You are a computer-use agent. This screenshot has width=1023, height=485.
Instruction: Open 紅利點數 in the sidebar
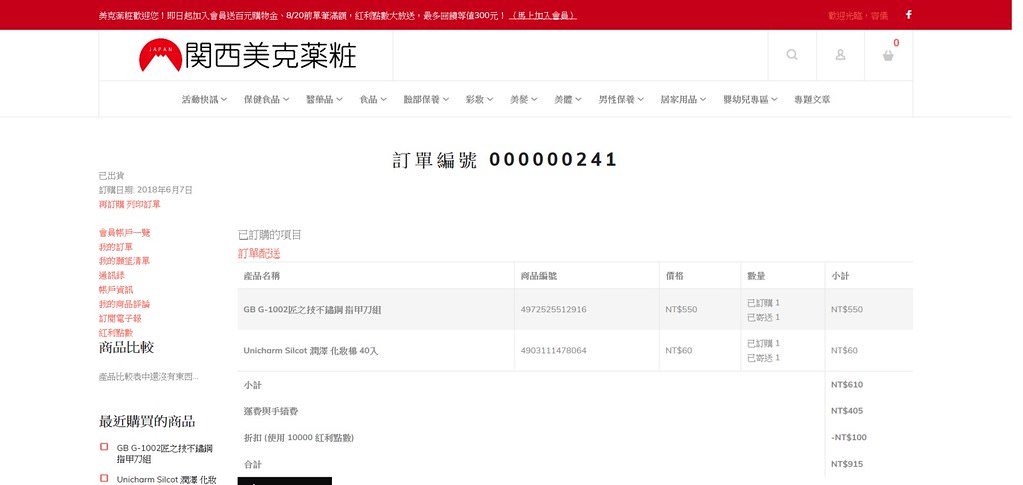[115, 333]
